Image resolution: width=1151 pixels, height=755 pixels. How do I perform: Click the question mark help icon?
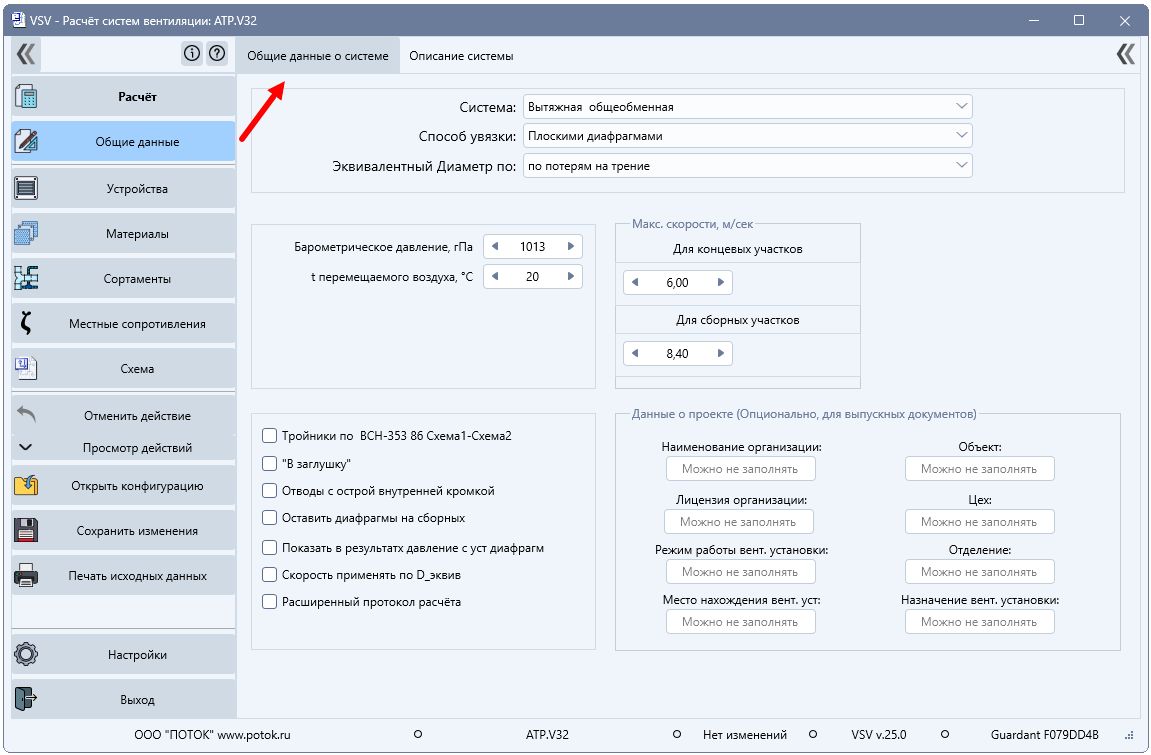(x=217, y=54)
